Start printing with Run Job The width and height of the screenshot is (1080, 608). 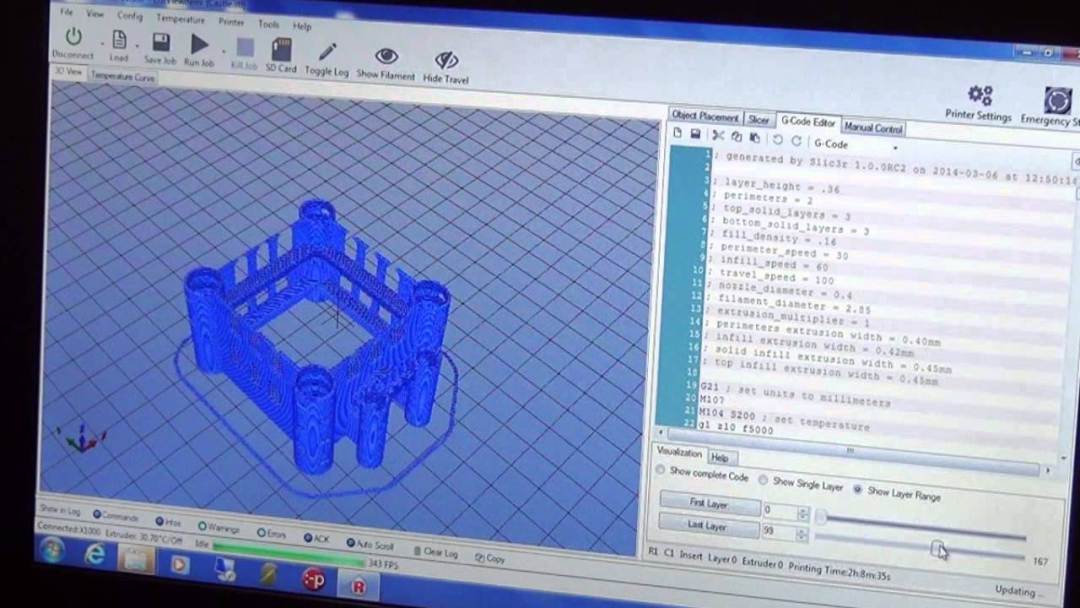pos(200,45)
